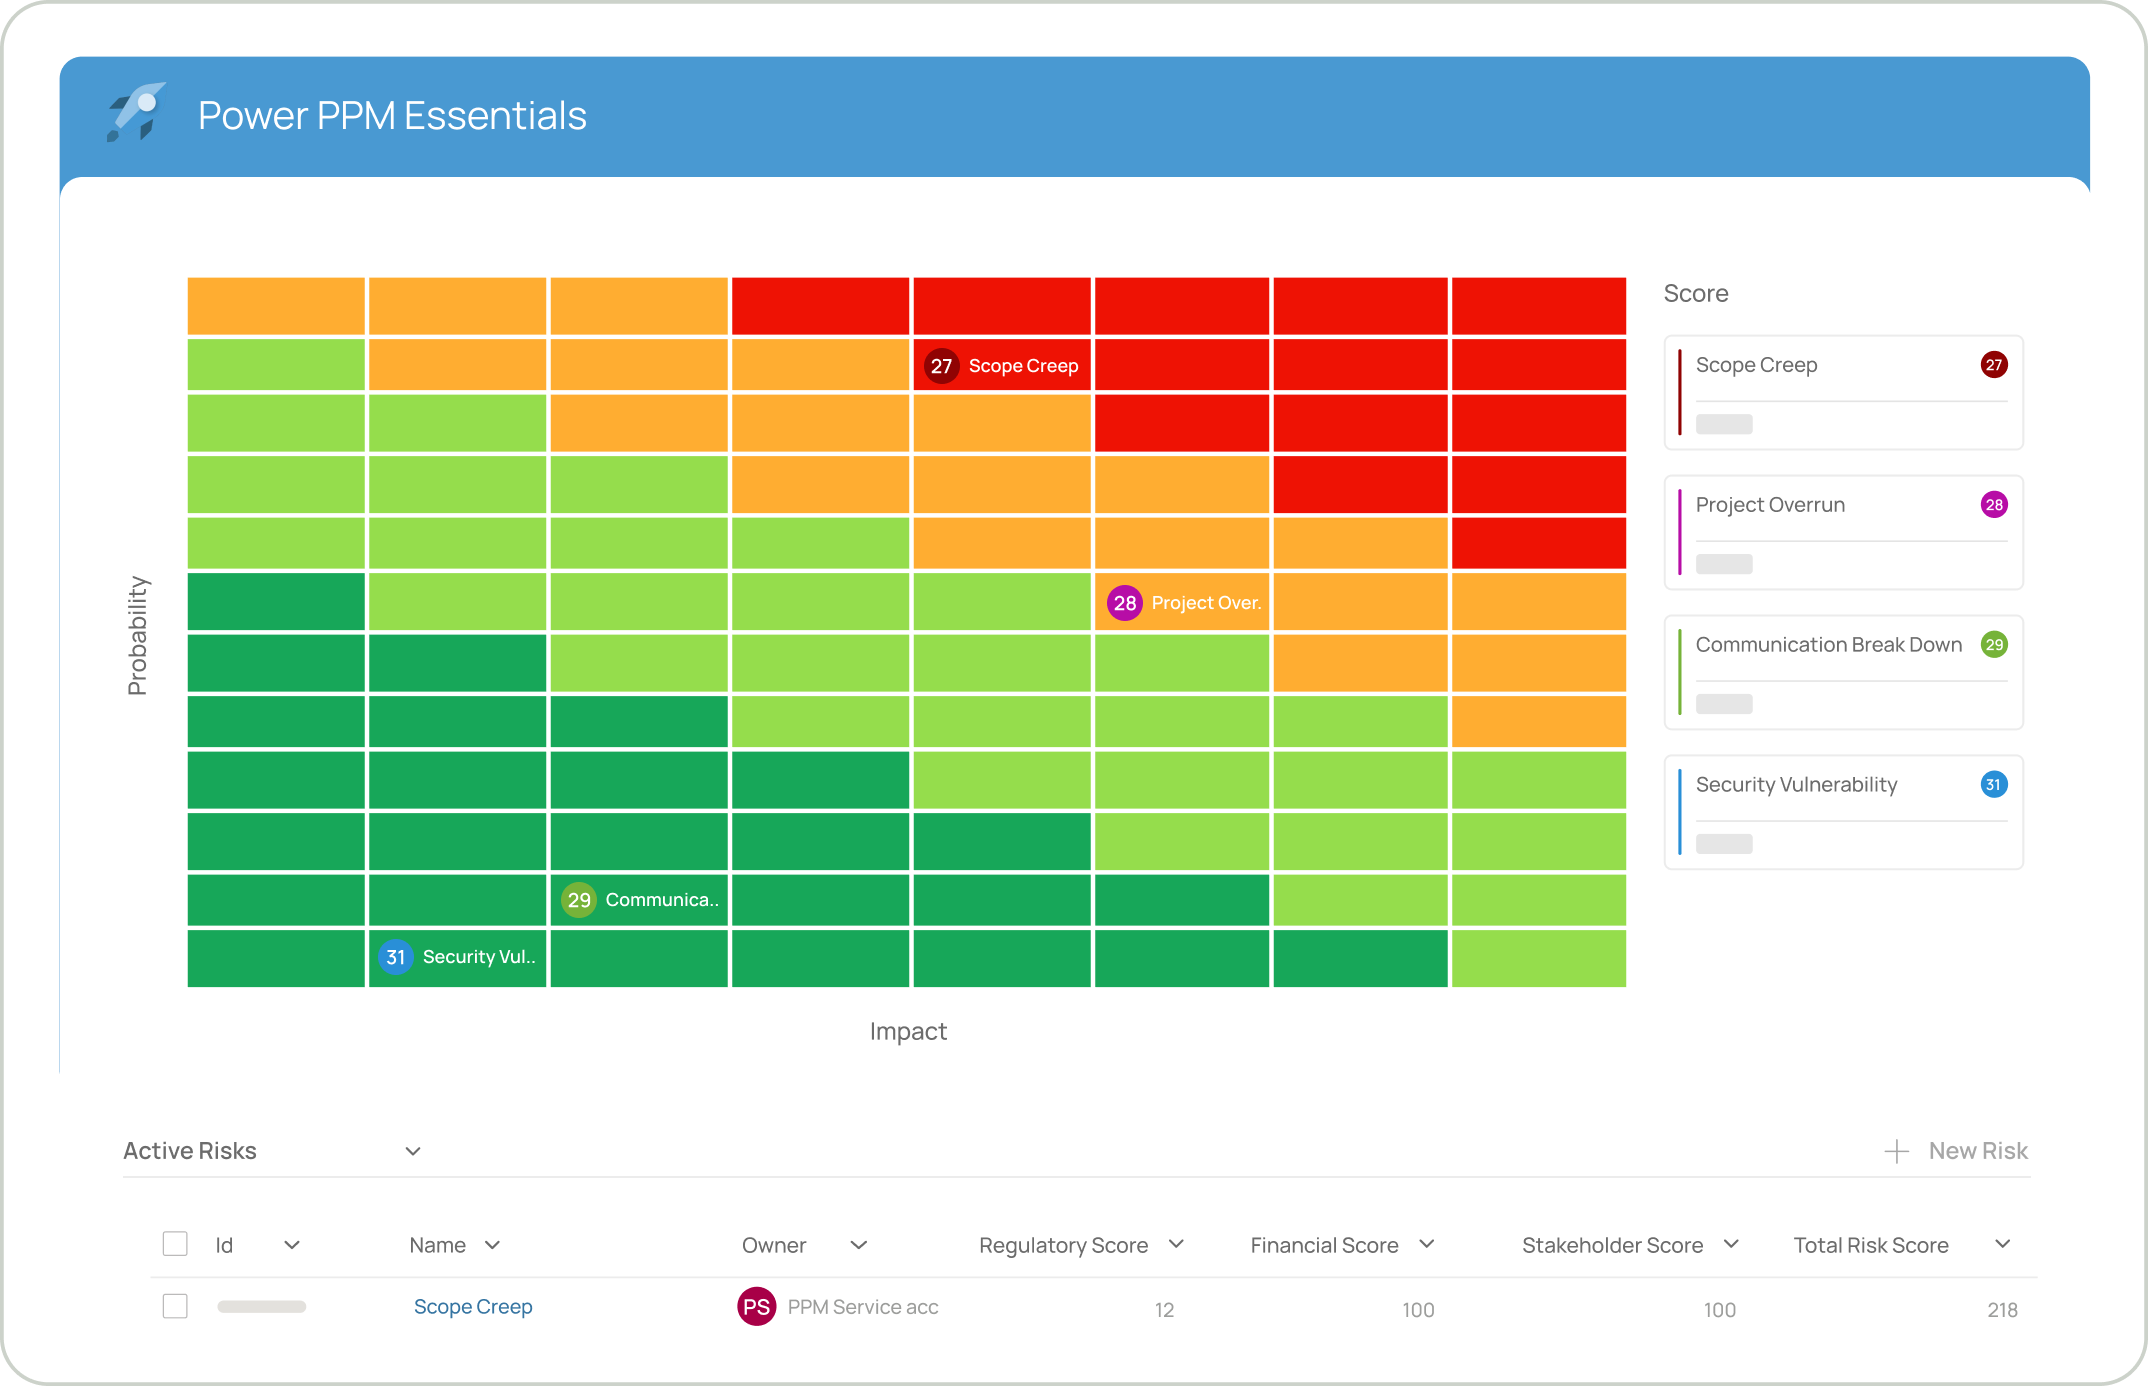Open the Scope Creep link in table
The width and height of the screenshot is (2148, 1386).
tap(473, 1307)
